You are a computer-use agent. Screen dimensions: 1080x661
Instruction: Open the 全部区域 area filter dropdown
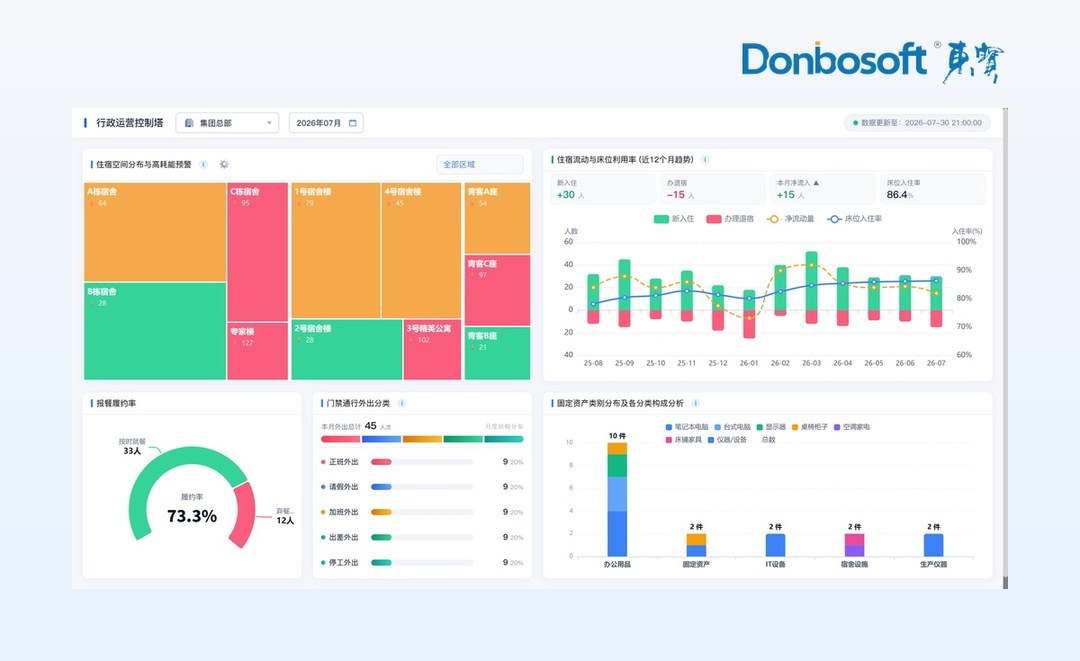tap(479, 165)
